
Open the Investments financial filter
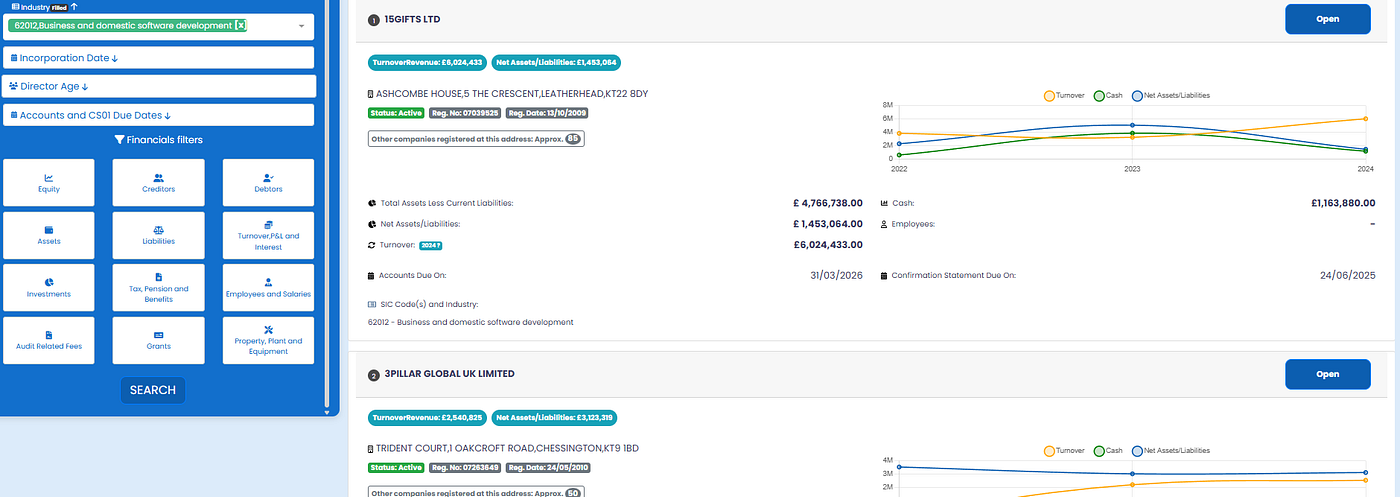(49, 288)
